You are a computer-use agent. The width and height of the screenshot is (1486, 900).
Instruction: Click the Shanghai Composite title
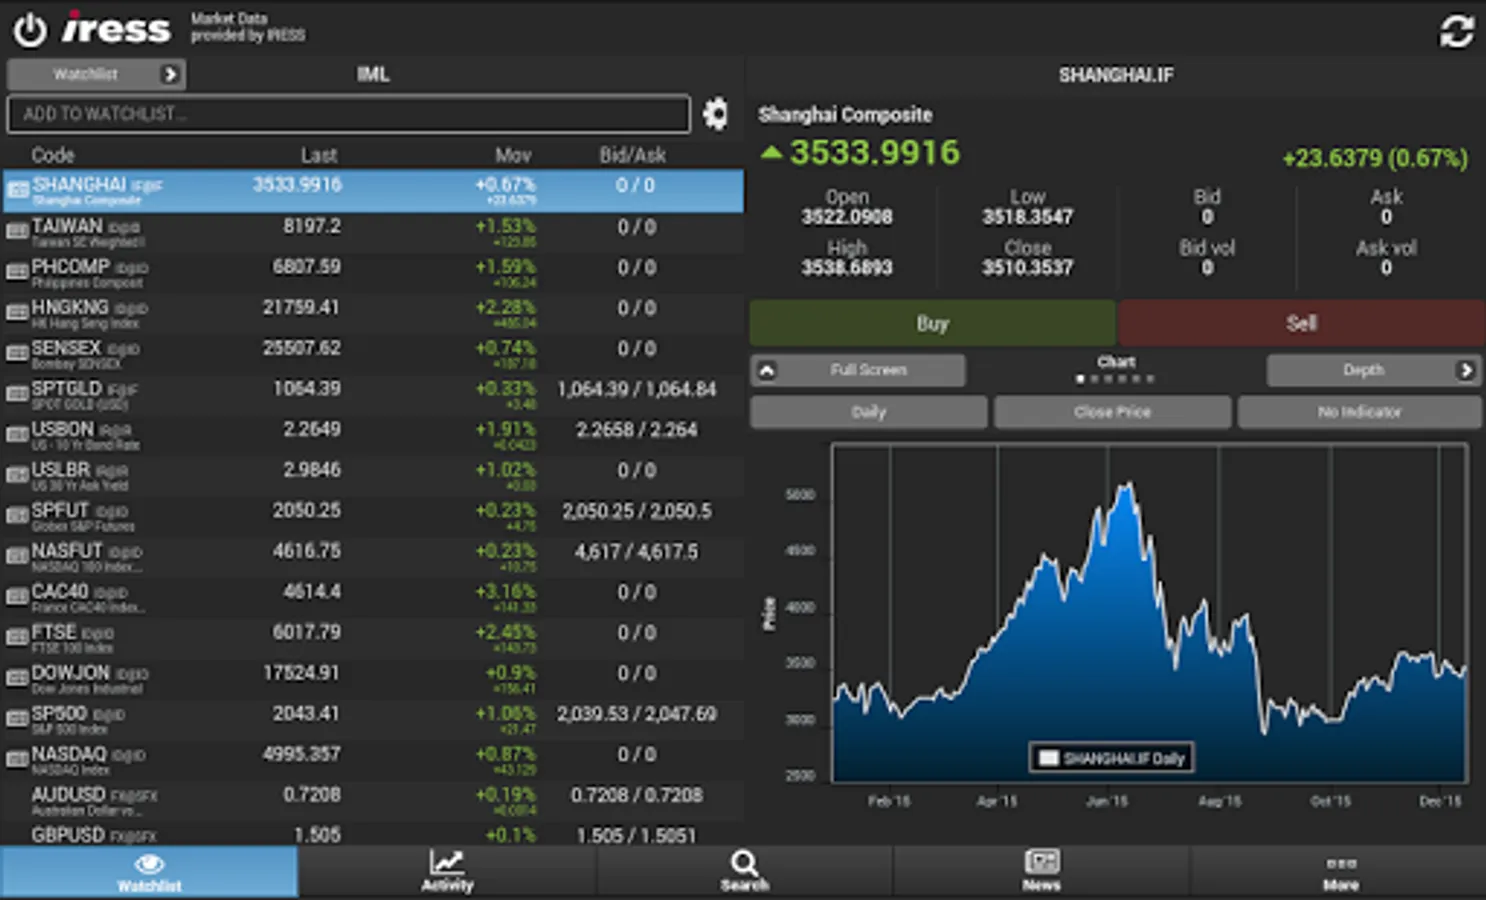(845, 115)
